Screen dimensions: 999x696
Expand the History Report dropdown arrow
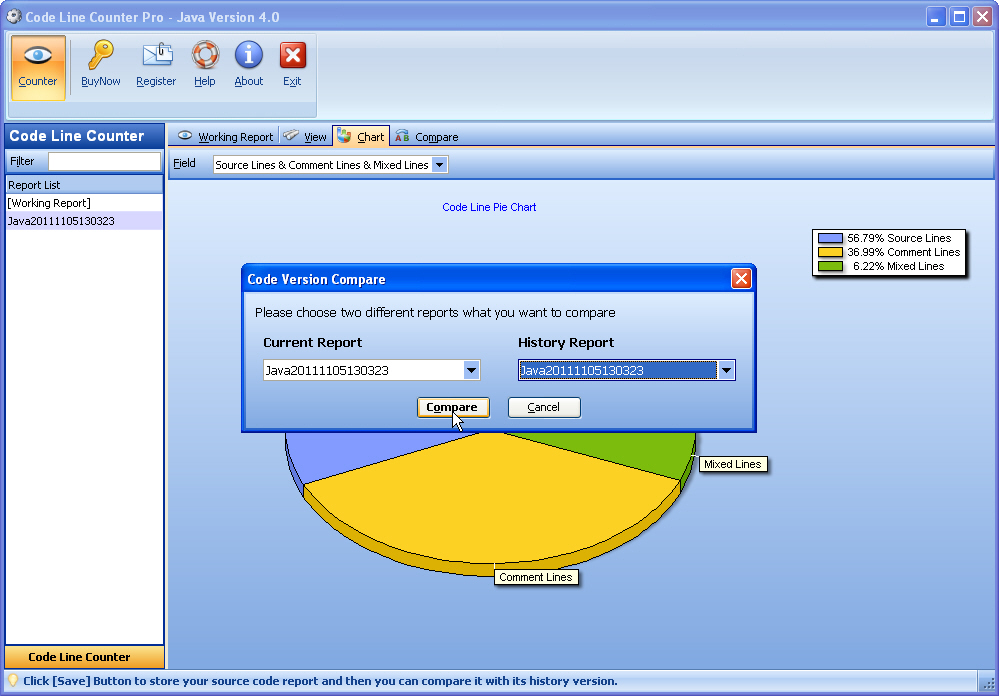pyautogui.click(x=726, y=370)
